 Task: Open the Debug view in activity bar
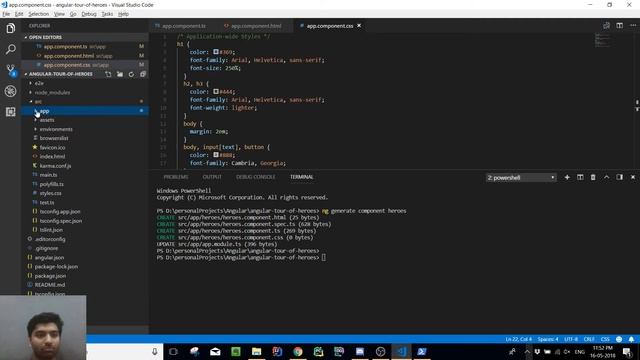(11, 91)
